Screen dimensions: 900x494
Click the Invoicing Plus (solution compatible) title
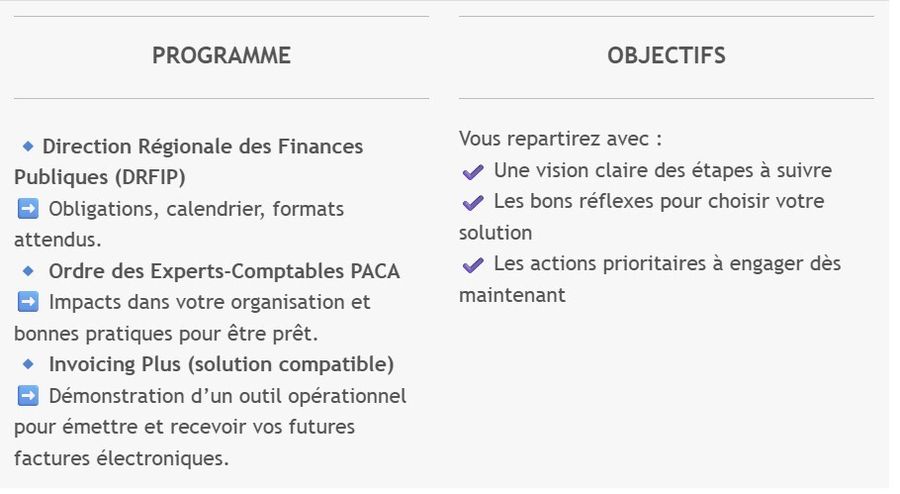coord(221,364)
